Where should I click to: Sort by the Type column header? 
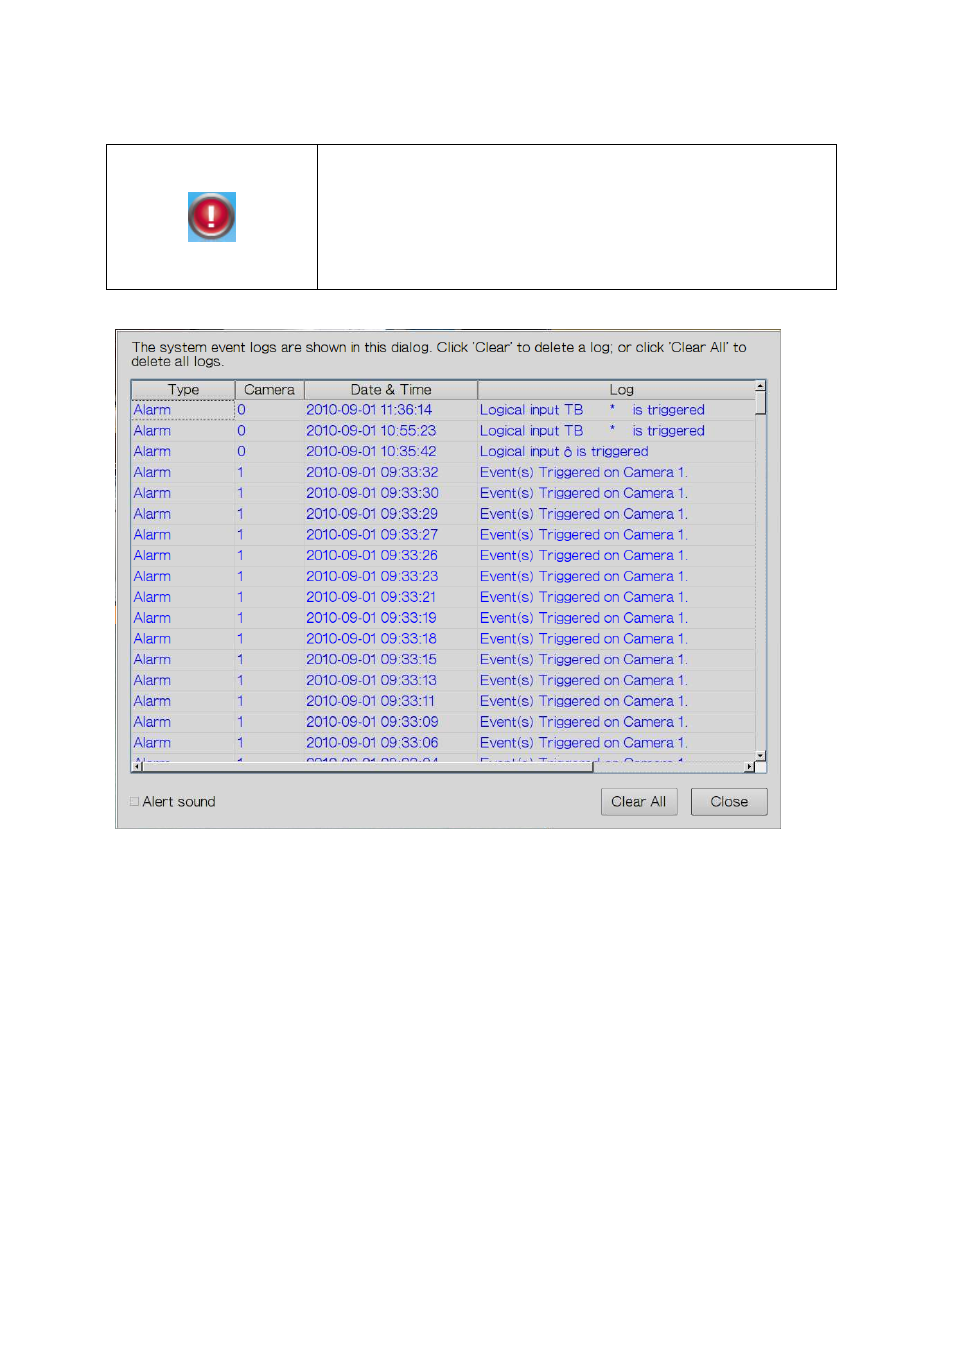pos(183,390)
